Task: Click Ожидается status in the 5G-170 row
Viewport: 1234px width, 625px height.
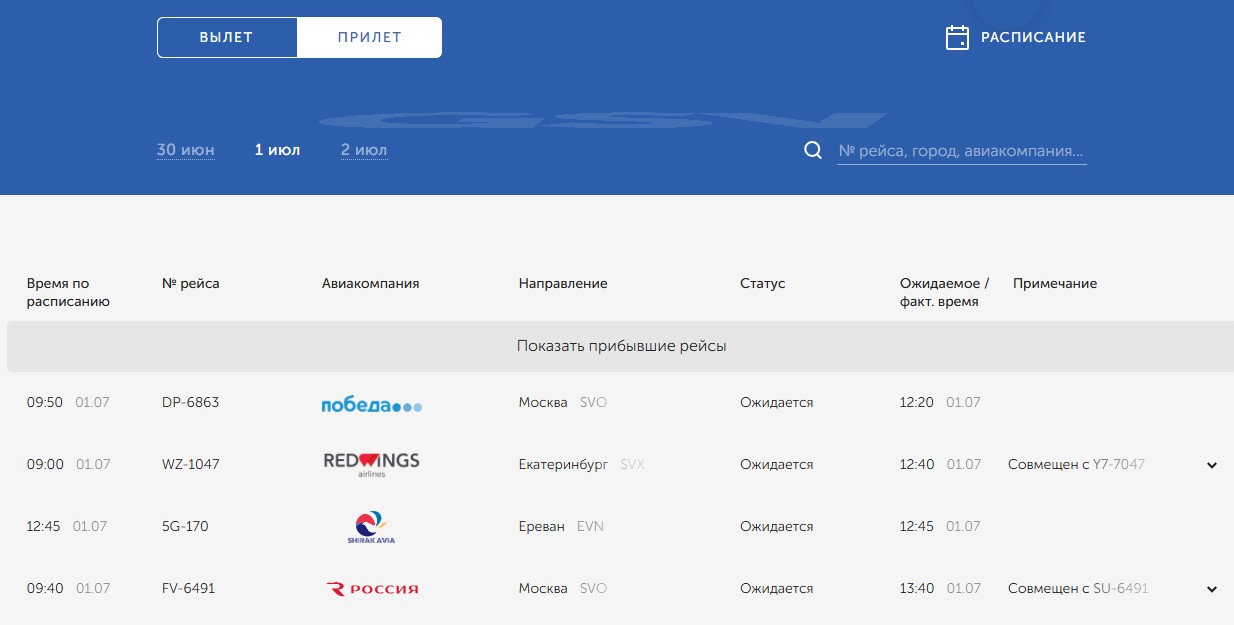Action: pos(777,526)
